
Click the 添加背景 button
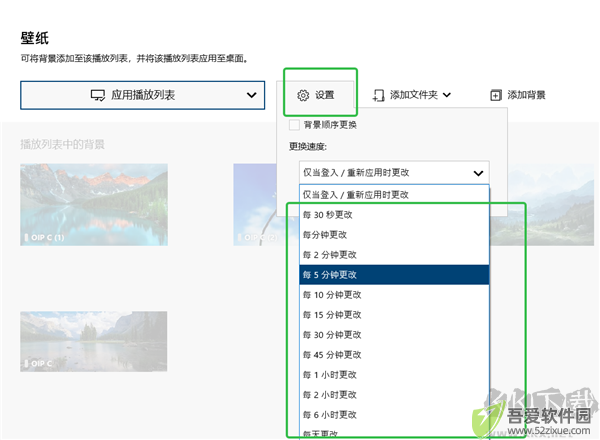click(518, 95)
